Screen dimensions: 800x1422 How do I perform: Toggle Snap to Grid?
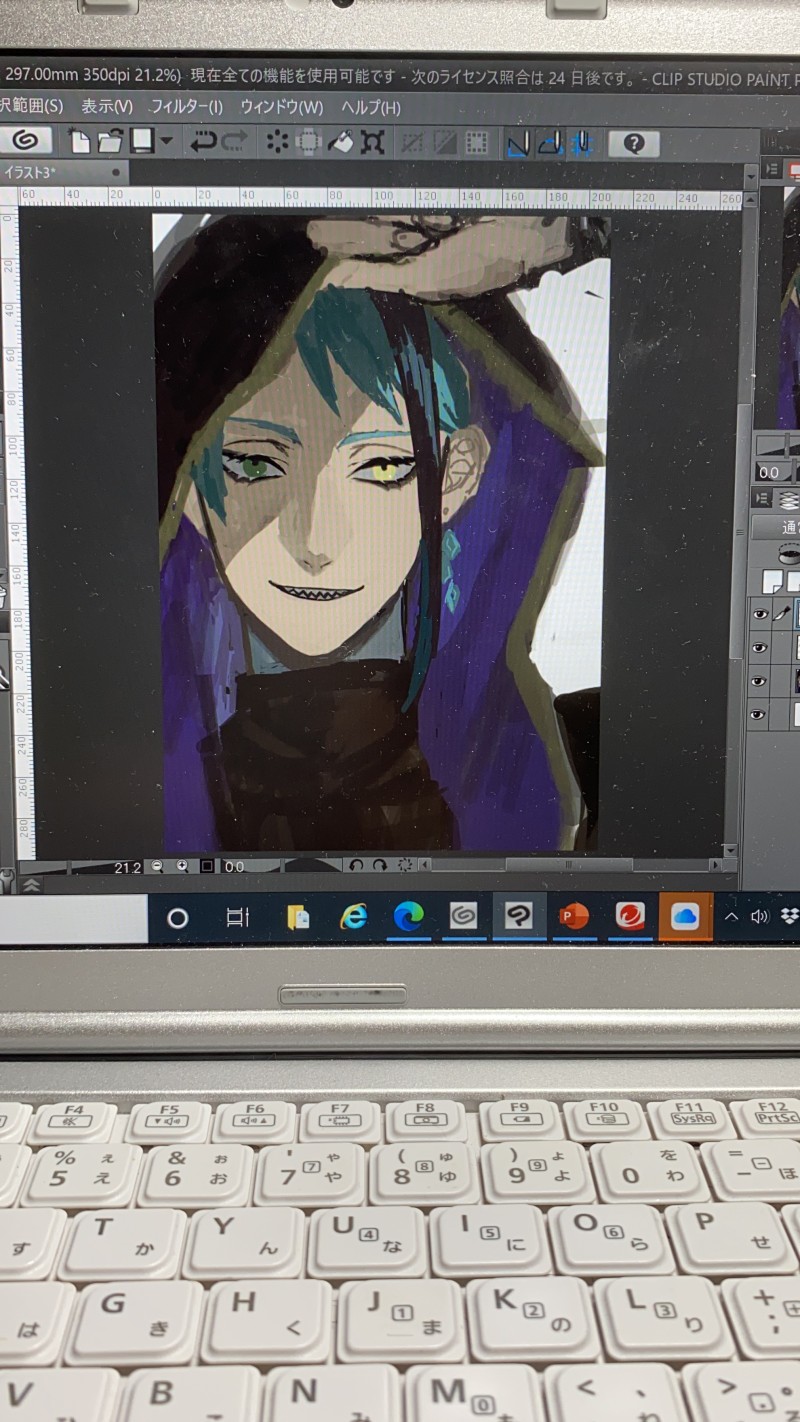[581, 144]
